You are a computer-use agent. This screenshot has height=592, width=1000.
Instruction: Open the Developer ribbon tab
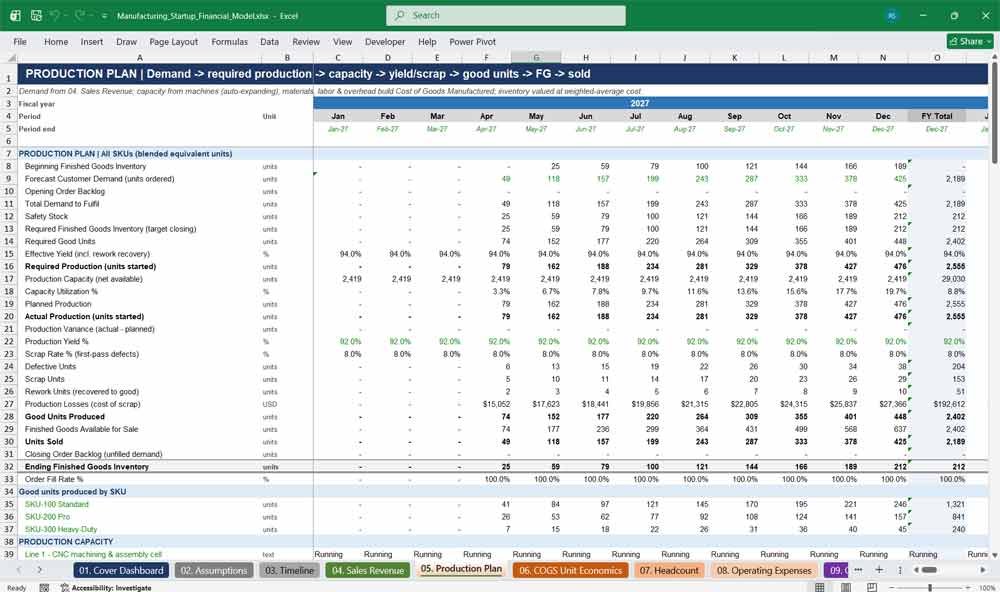(x=385, y=41)
